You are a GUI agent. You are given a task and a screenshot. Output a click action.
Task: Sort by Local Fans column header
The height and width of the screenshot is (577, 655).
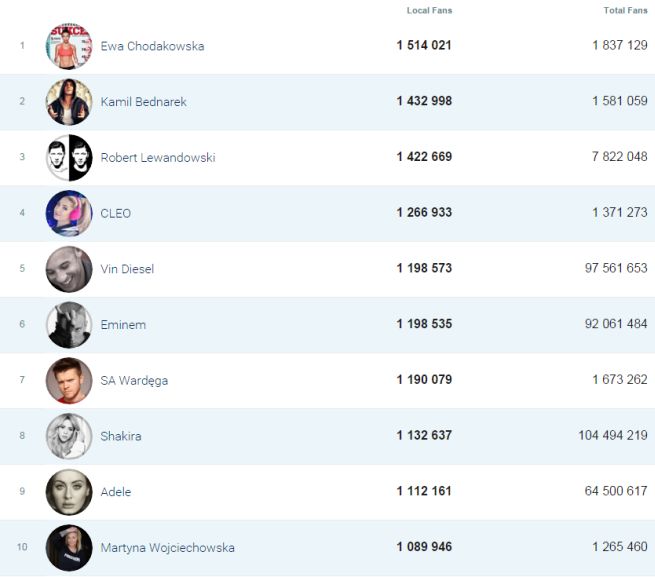click(429, 10)
